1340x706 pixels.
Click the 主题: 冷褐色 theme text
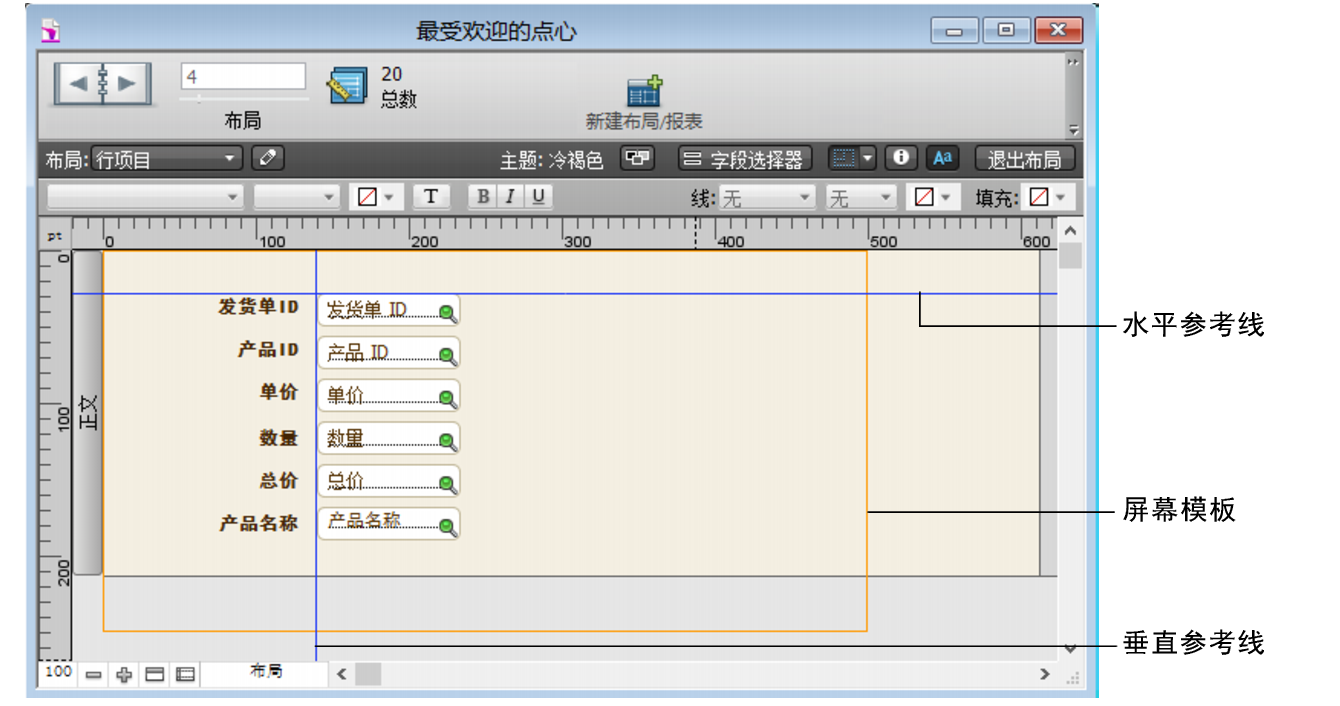point(552,159)
